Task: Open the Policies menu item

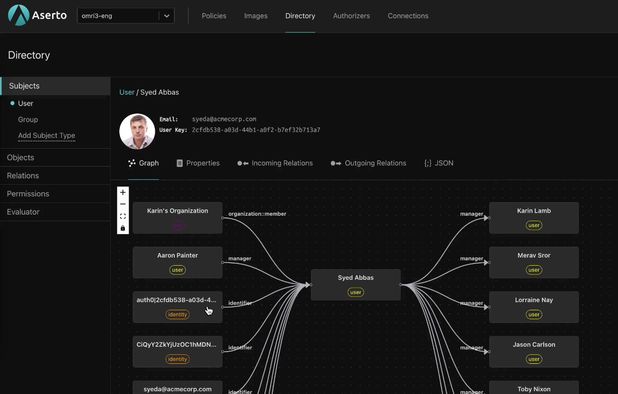Action: tap(214, 16)
